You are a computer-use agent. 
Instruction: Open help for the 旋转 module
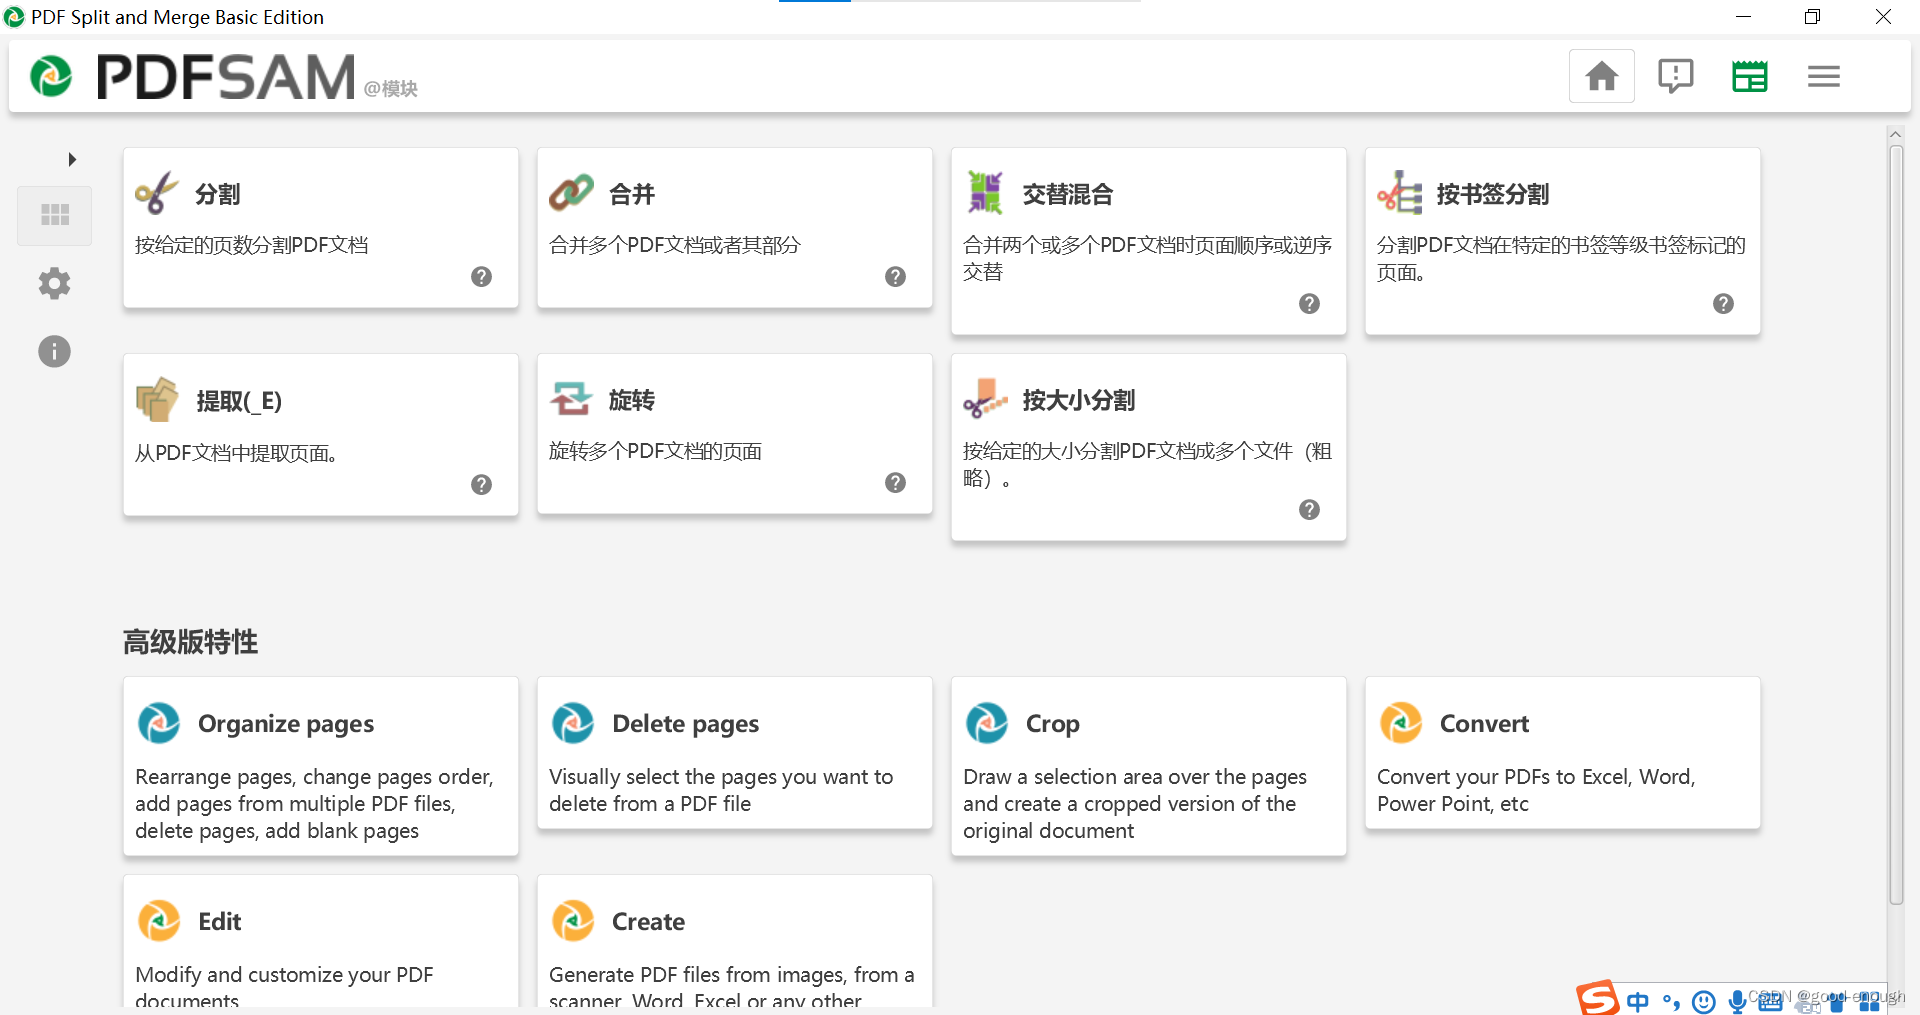coord(895,483)
